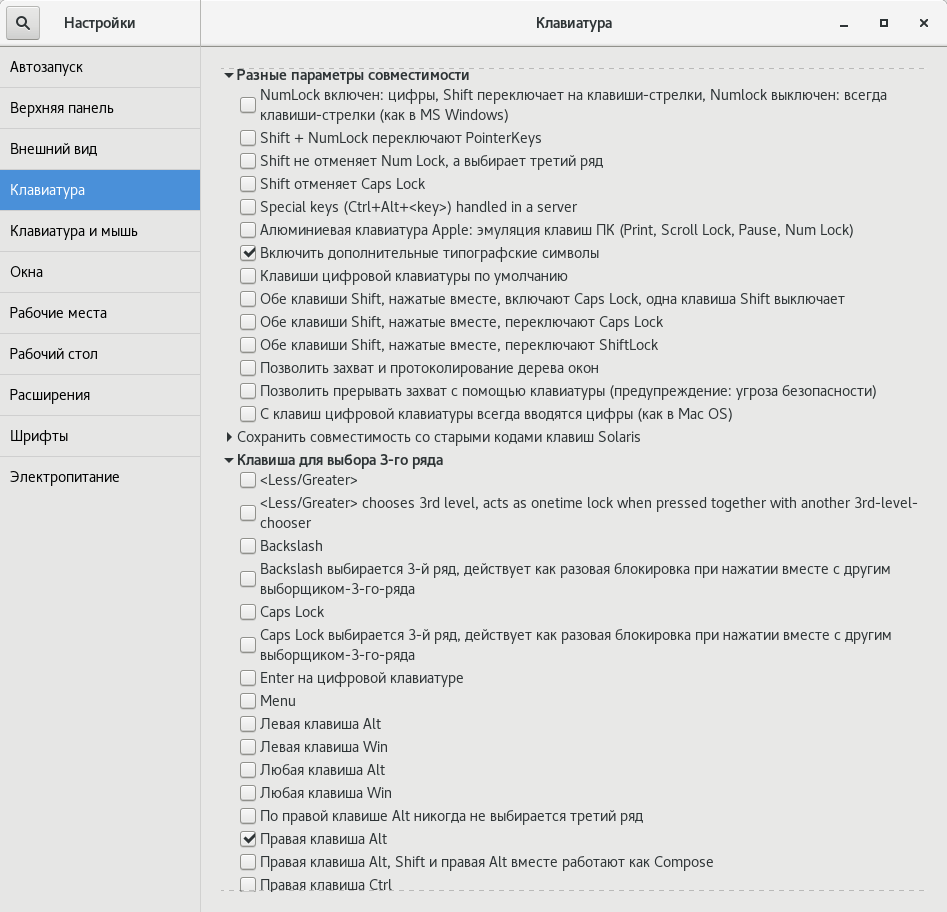Select the Клавиатура sidebar item
This screenshot has height=912, width=947.
pos(100,190)
